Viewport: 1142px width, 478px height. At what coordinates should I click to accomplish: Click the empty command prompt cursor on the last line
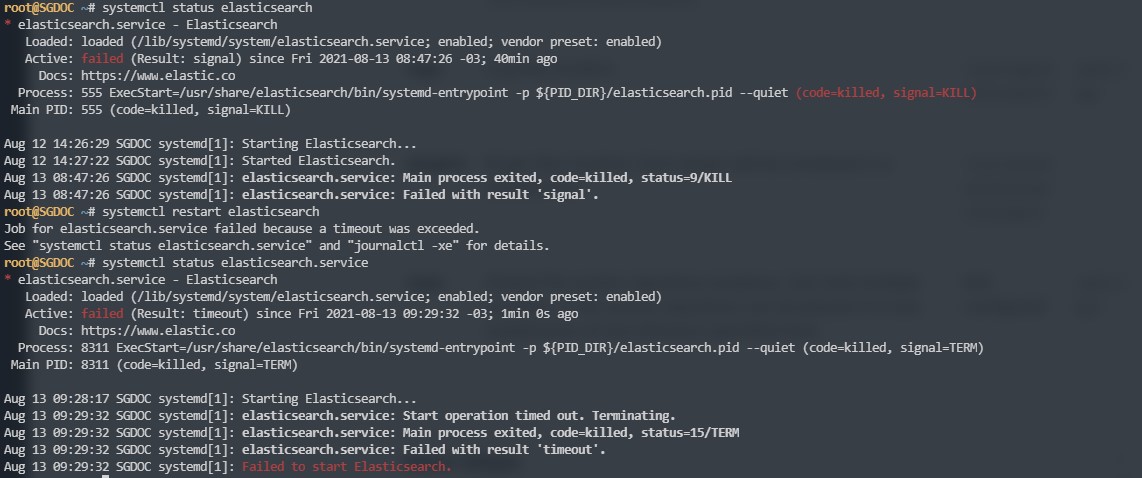[x=108, y=477]
